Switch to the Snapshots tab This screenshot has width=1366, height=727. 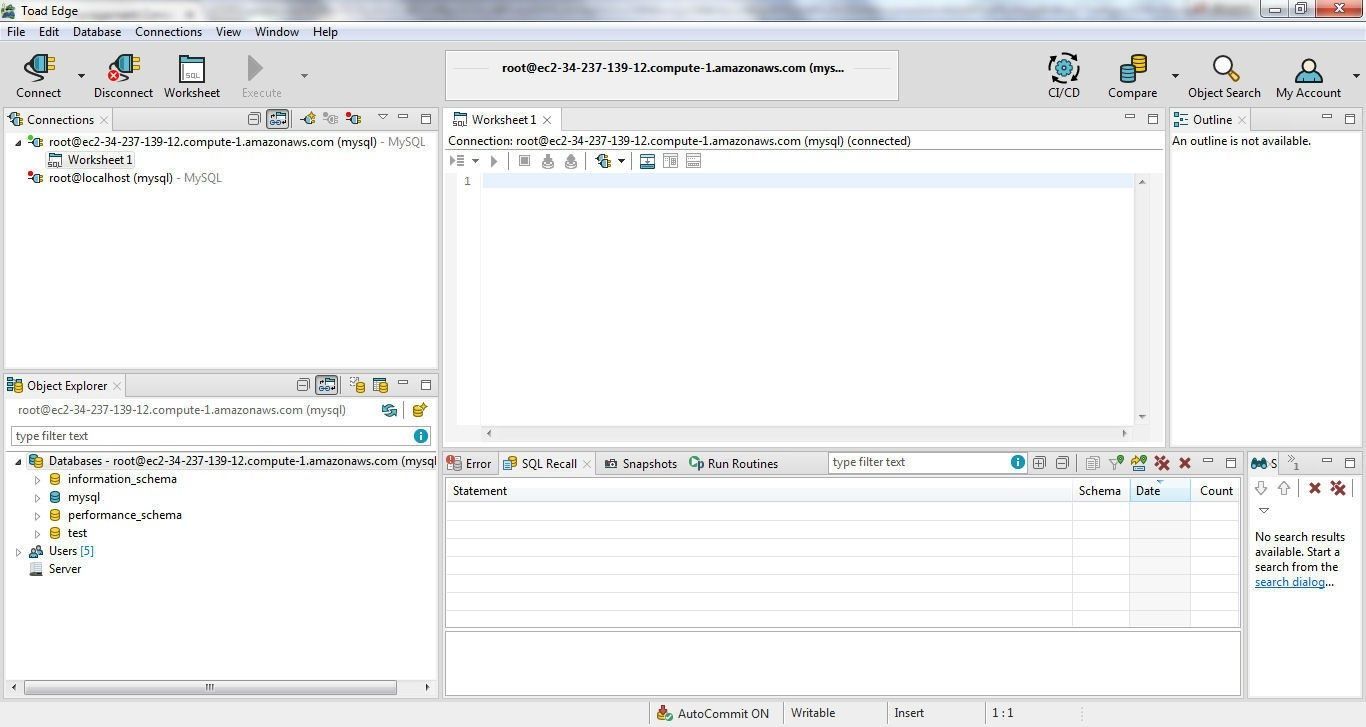click(x=640, y=464)
